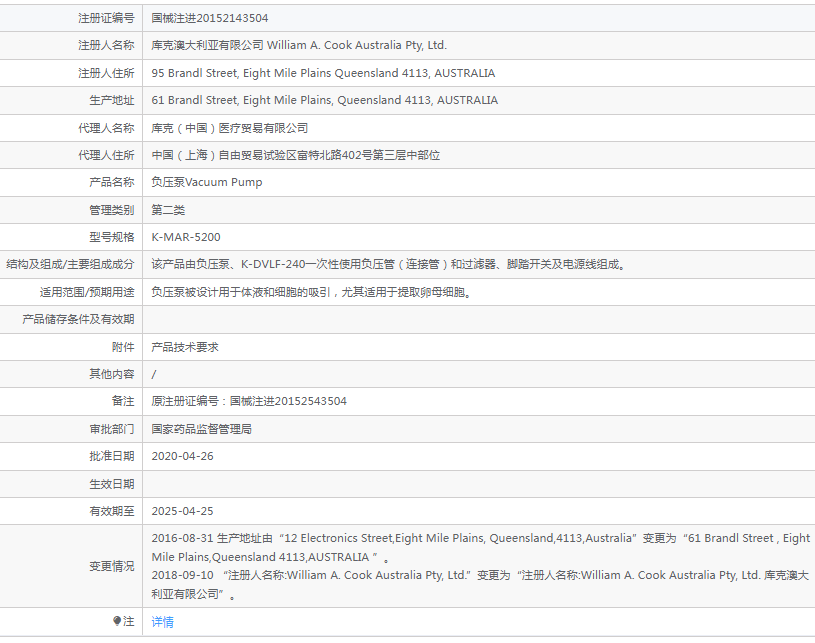Click the 生产地址 label

point(112,100)
